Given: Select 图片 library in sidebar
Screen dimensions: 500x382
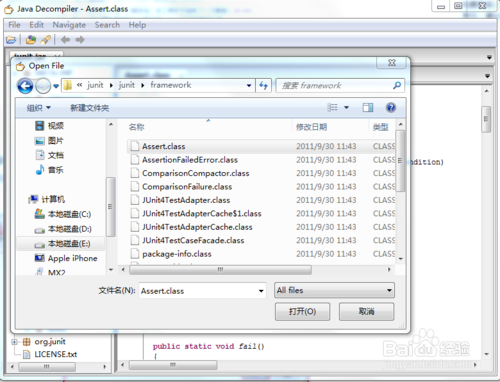Looking at the screenshot, I should 49,141.
